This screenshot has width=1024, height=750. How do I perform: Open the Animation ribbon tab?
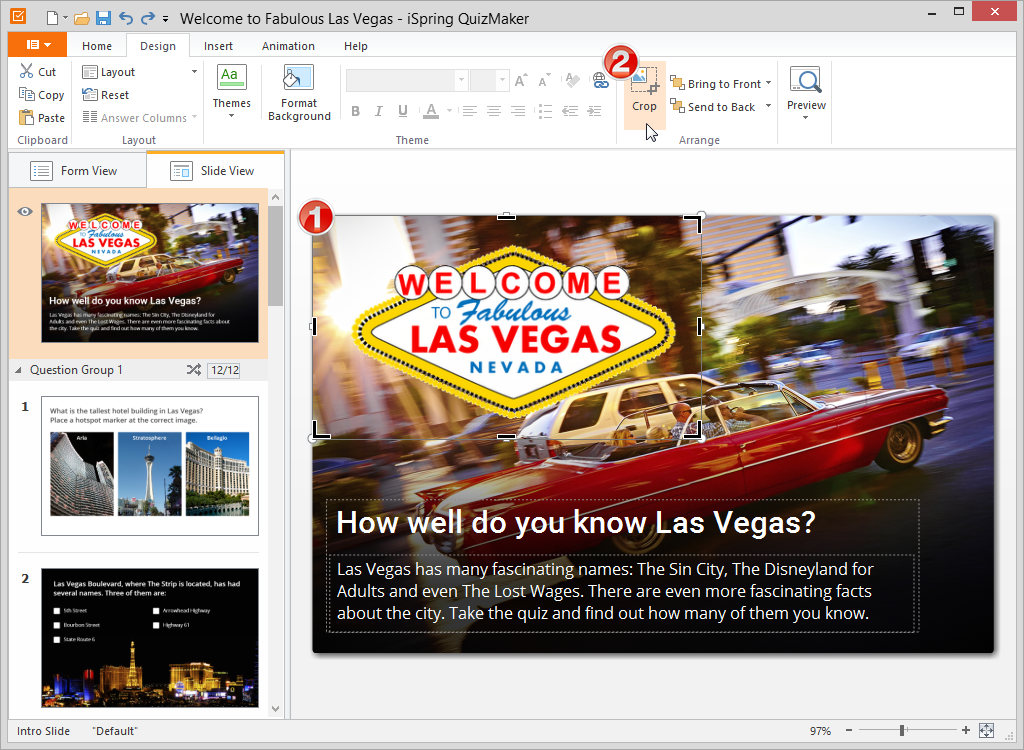point(288,46)
